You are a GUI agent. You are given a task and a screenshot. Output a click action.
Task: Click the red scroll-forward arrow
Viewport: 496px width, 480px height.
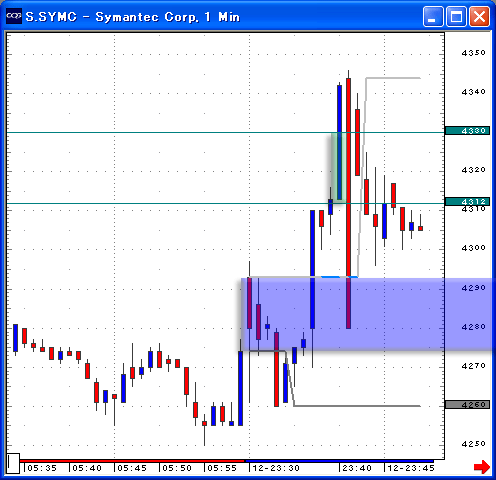pos(482,467)
